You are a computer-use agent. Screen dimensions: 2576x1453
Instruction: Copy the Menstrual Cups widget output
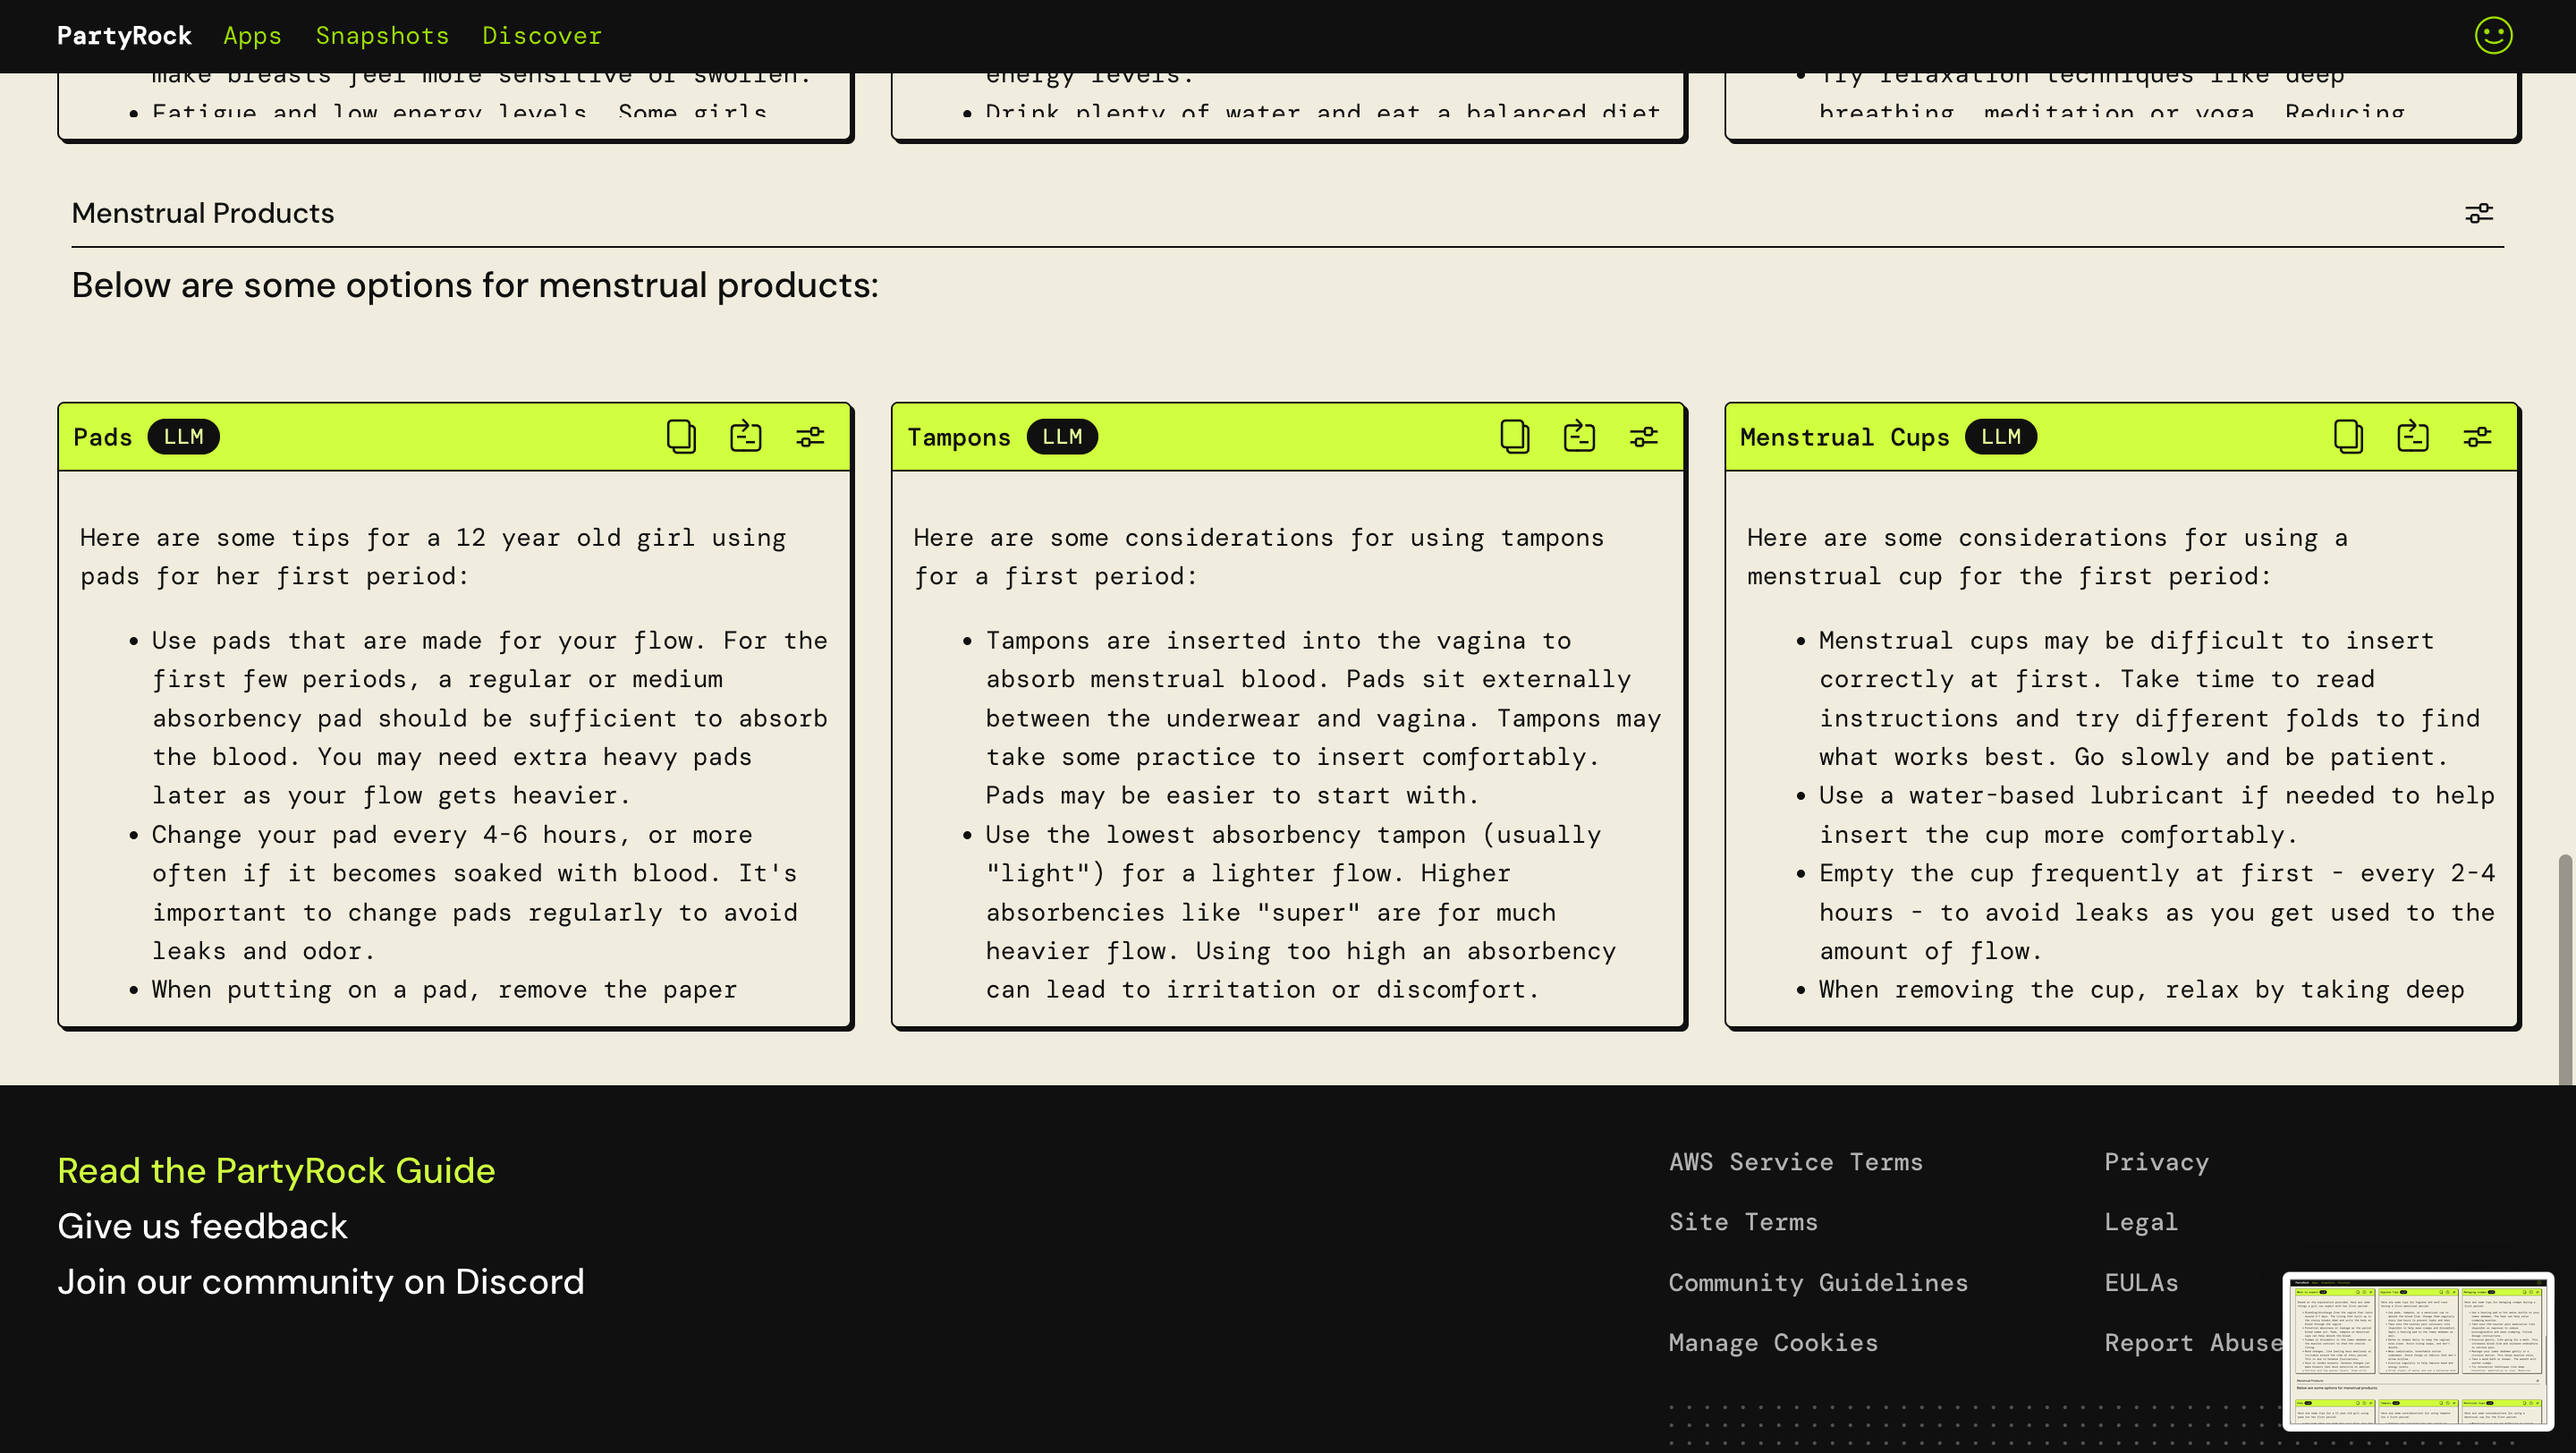click(x=2348, y=437)
